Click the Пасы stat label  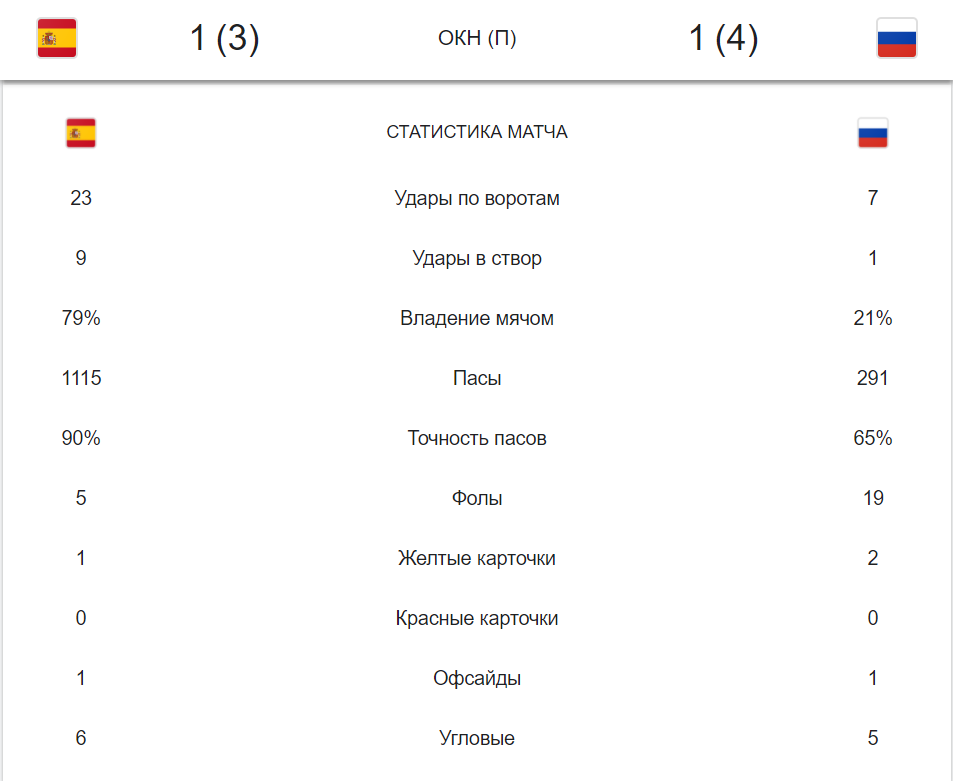click(477, 378)
